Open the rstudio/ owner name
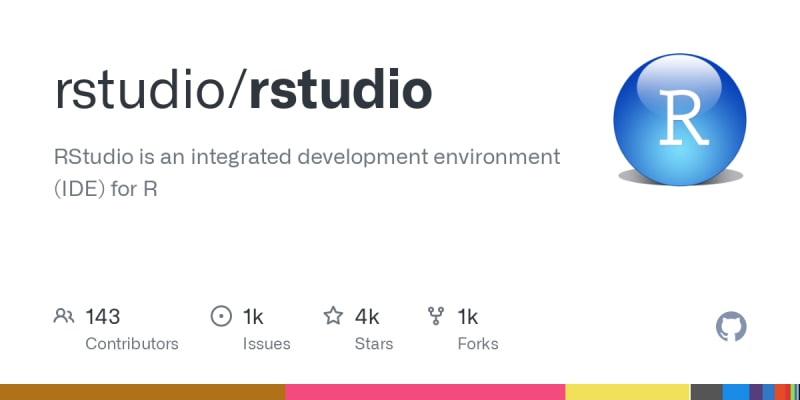800x400 pixels. coord(151,92)
